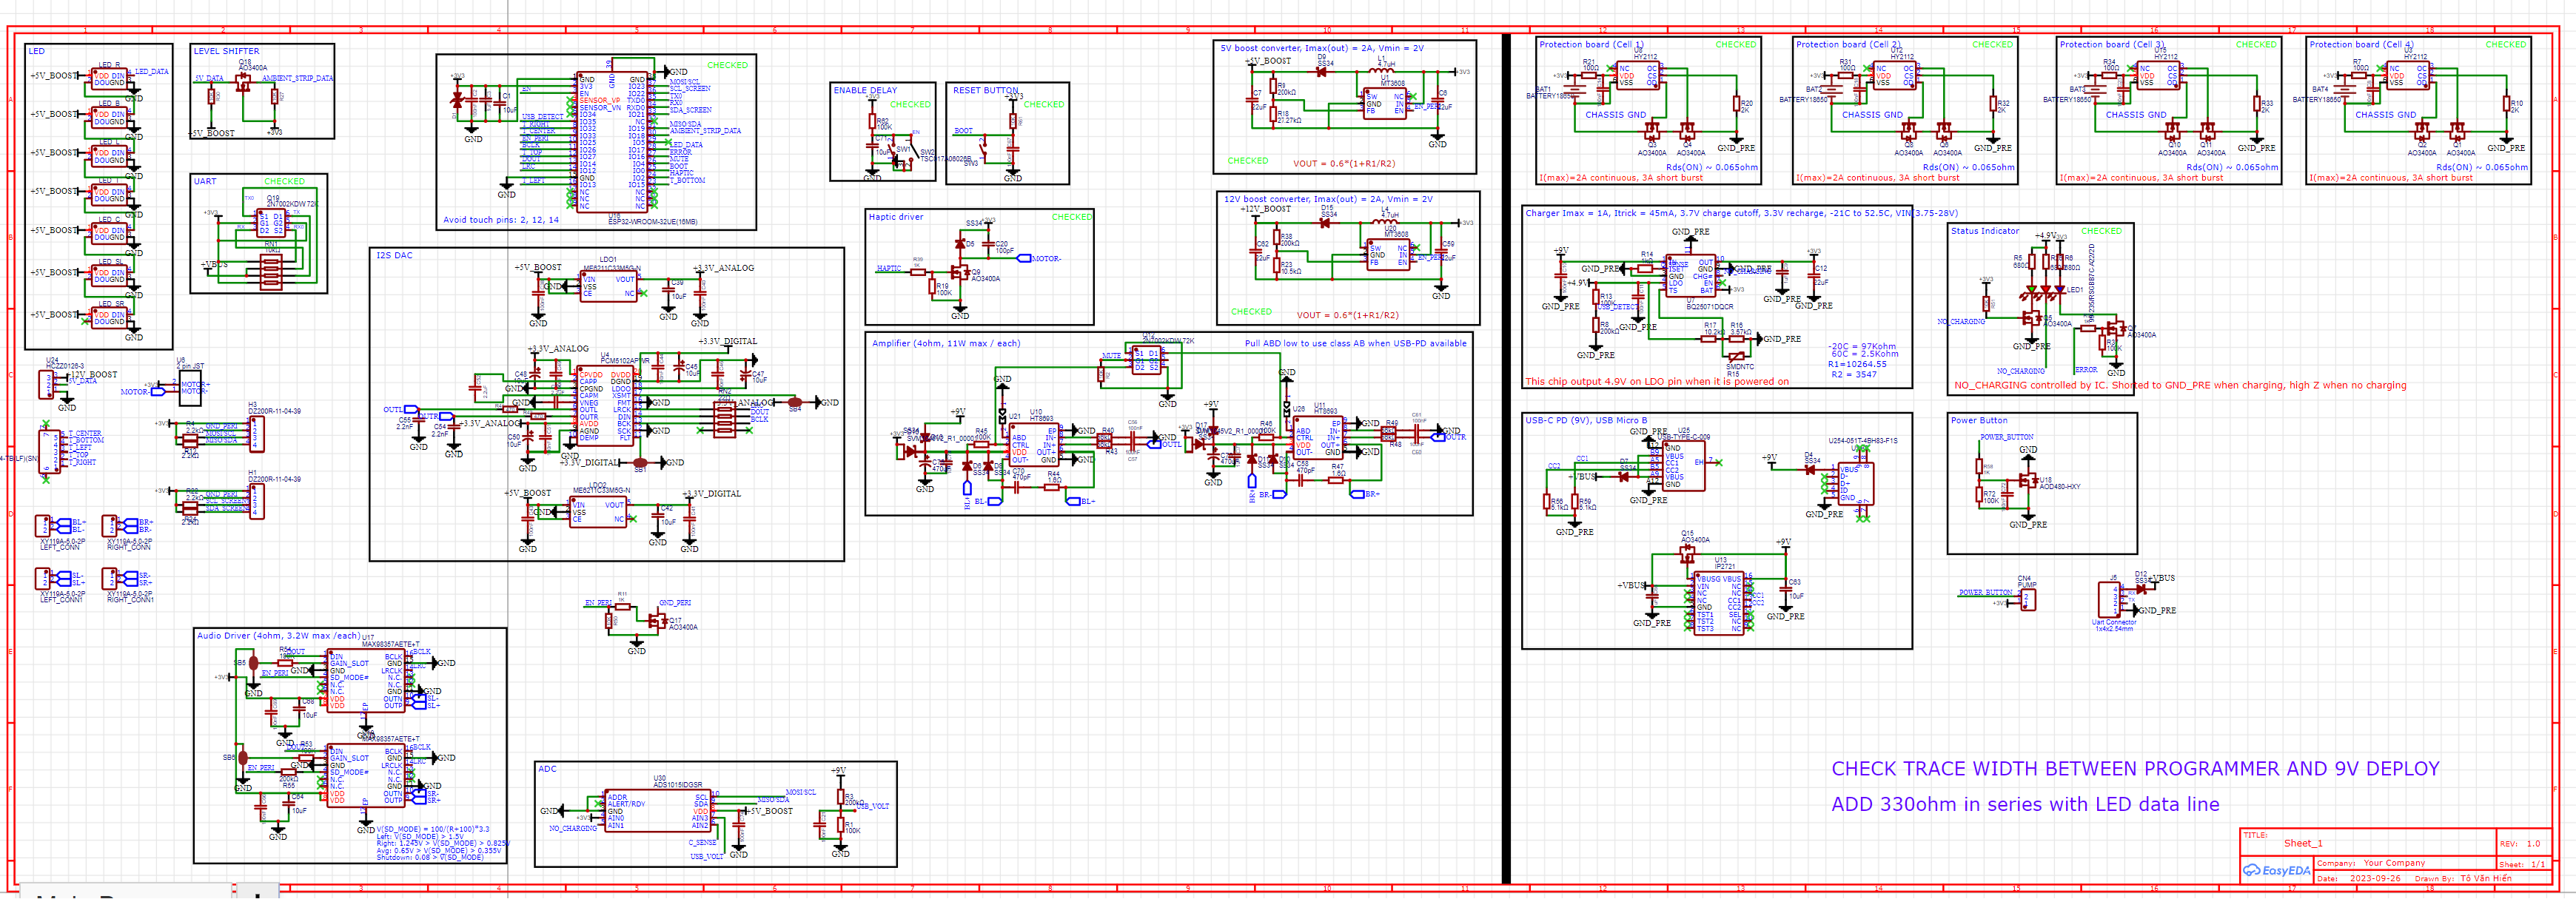This screenshot has width=2576, height=899.
Task: Click 'Tô Văn Hiển' drawn-by name
Action: tap(2485, 879)
